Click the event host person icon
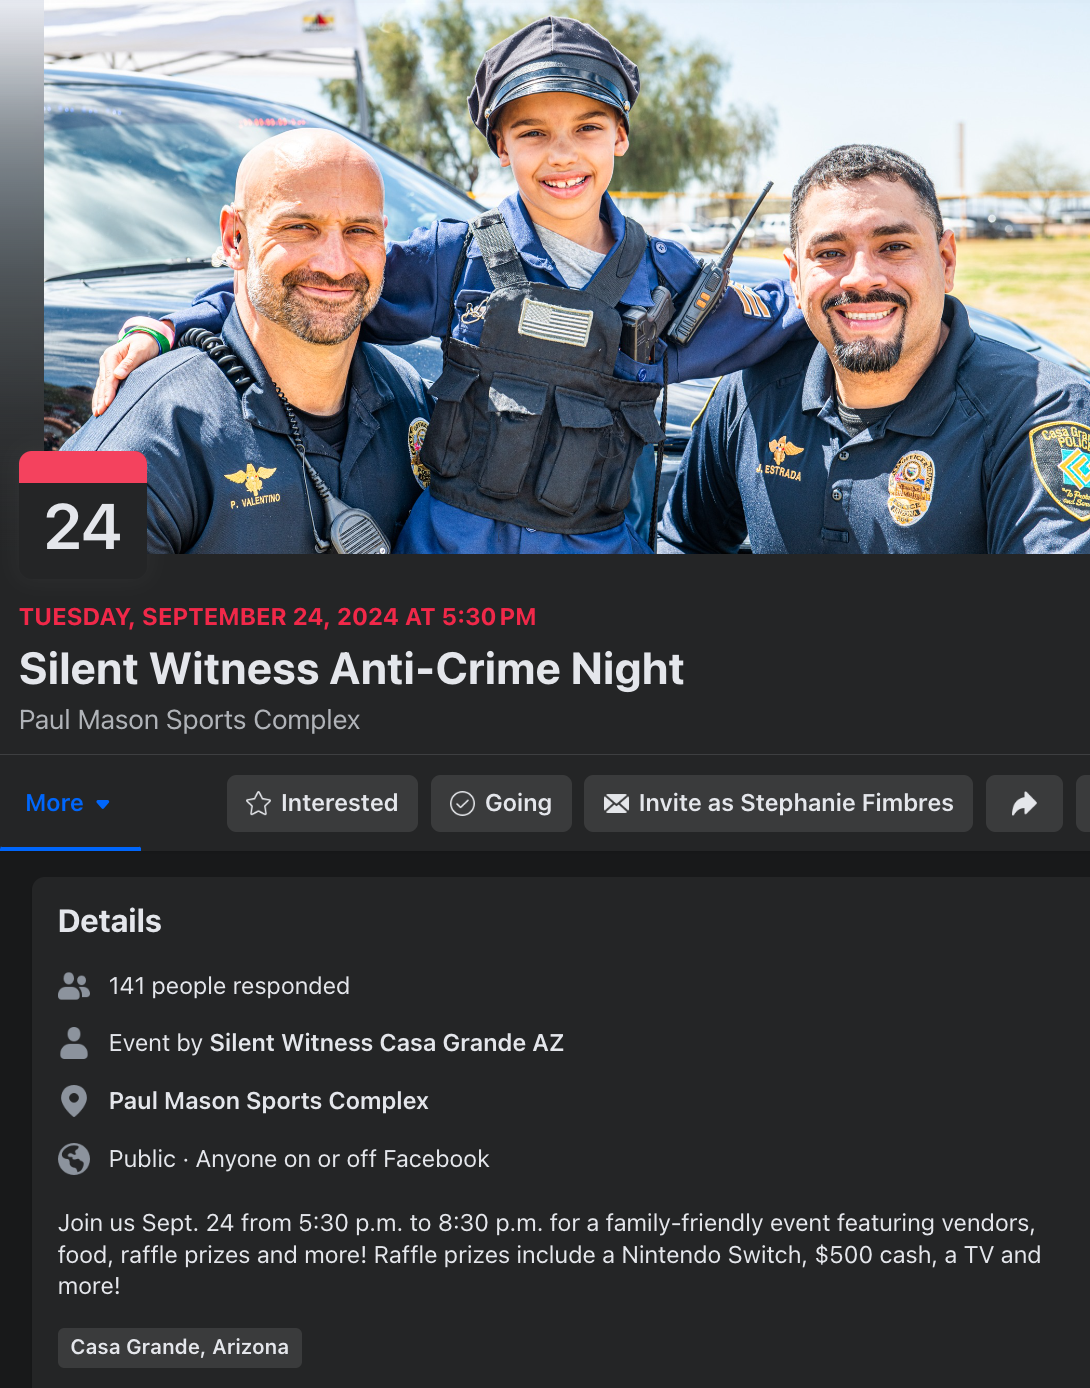 coord(74,1043)
